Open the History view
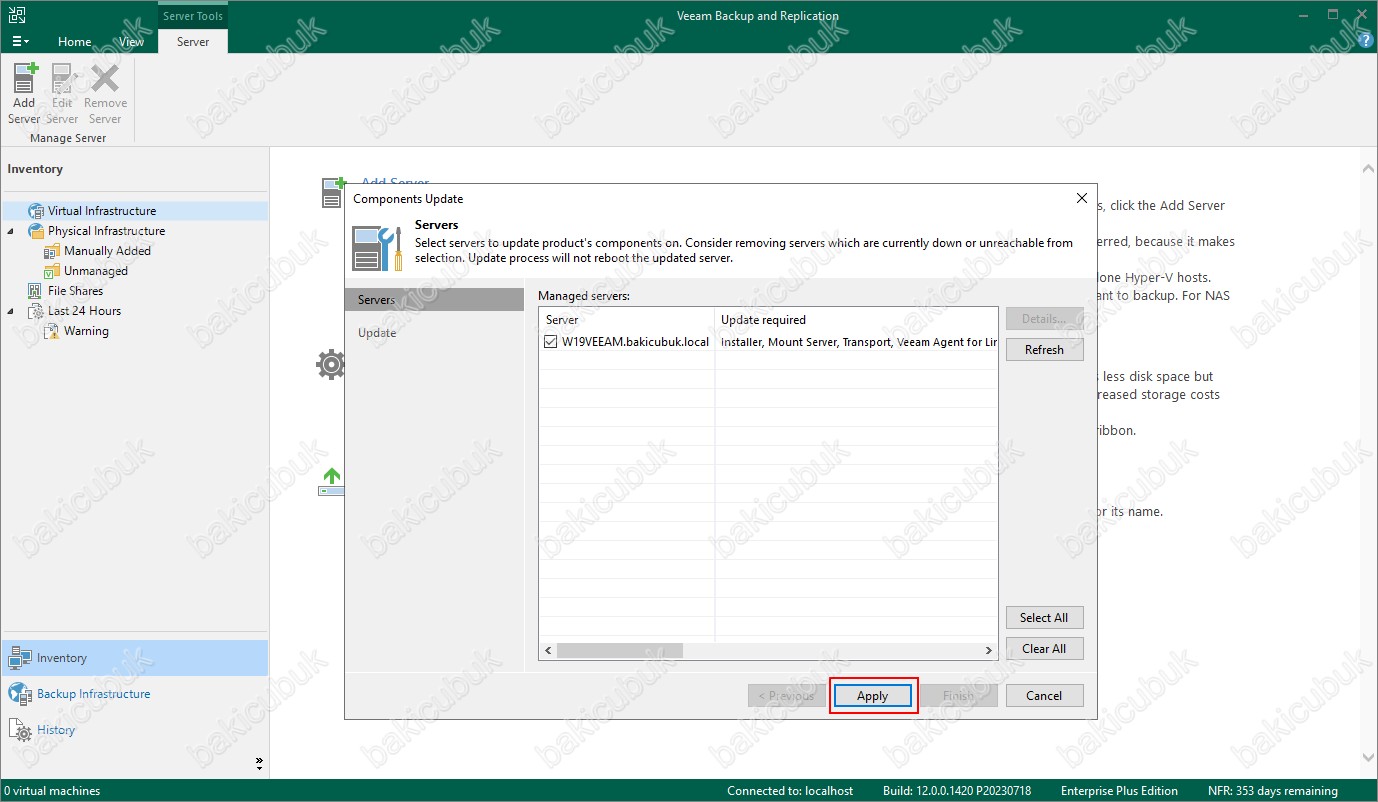Image resolution: width=1378 pixels, height=802 pixels. click(x=135, y=730)
